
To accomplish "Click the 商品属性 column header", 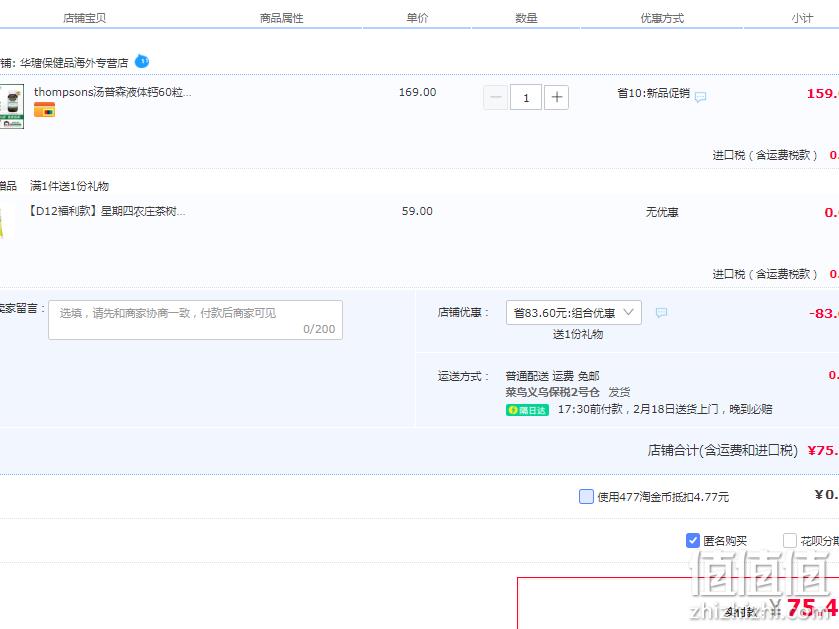I will [x=281, y=18].
